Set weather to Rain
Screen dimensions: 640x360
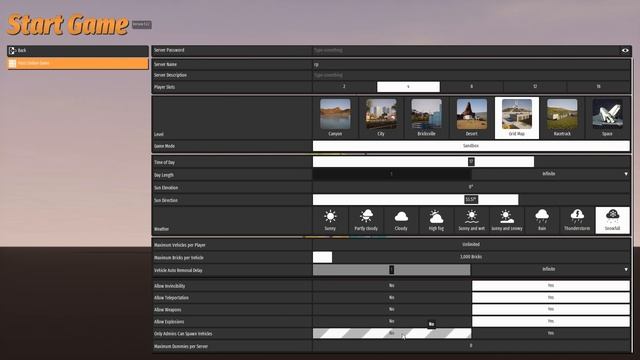pyautogui.click(x=542, y=220)
